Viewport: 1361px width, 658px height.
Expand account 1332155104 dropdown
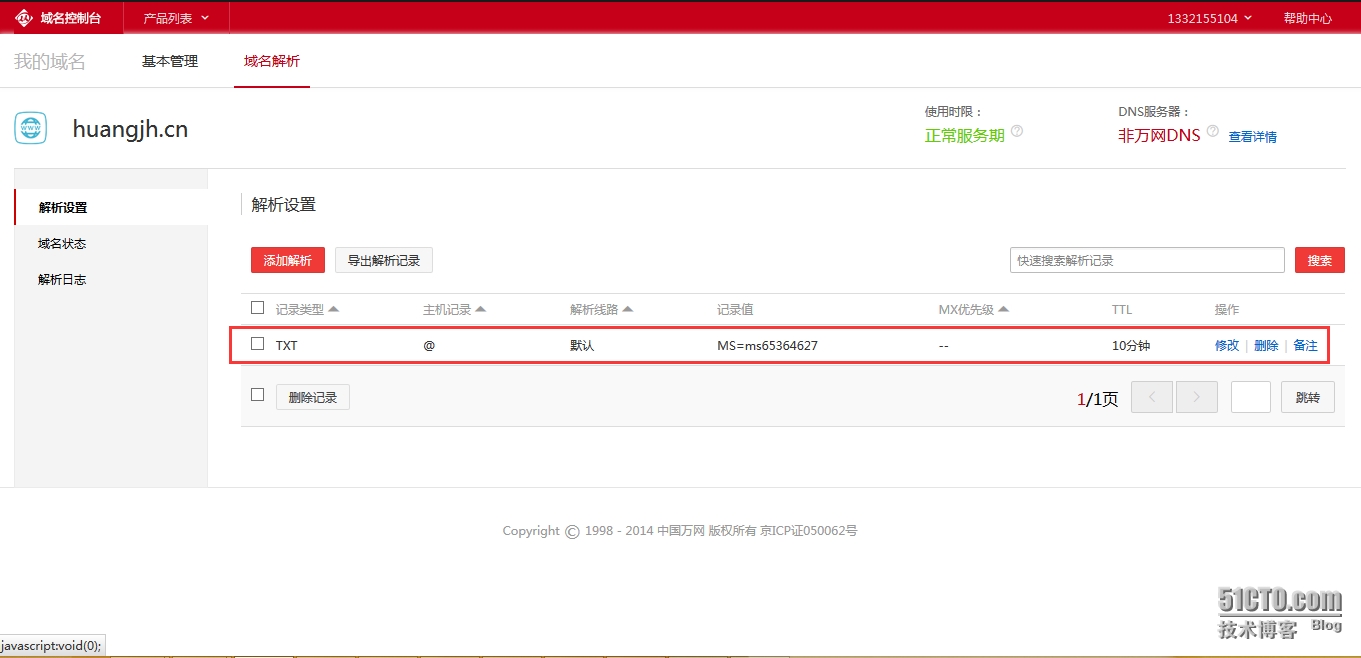point(1209,18)
